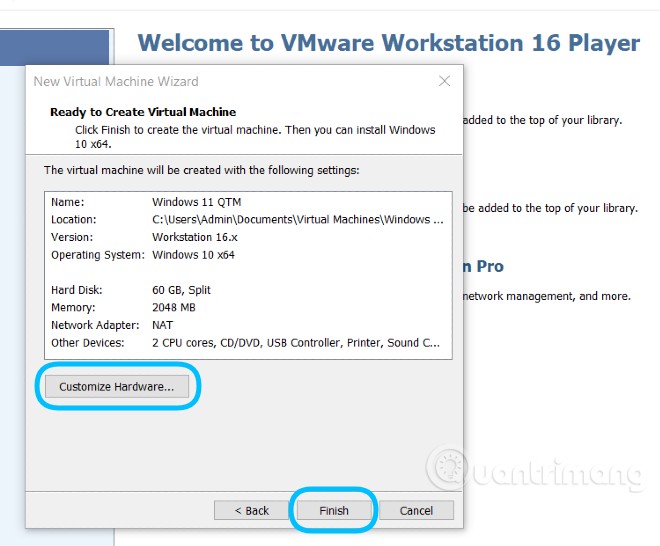Select the 'Workstation 16.x' version value
The width and height of the screenshot is (660, 546).
(x=195, y=237)
